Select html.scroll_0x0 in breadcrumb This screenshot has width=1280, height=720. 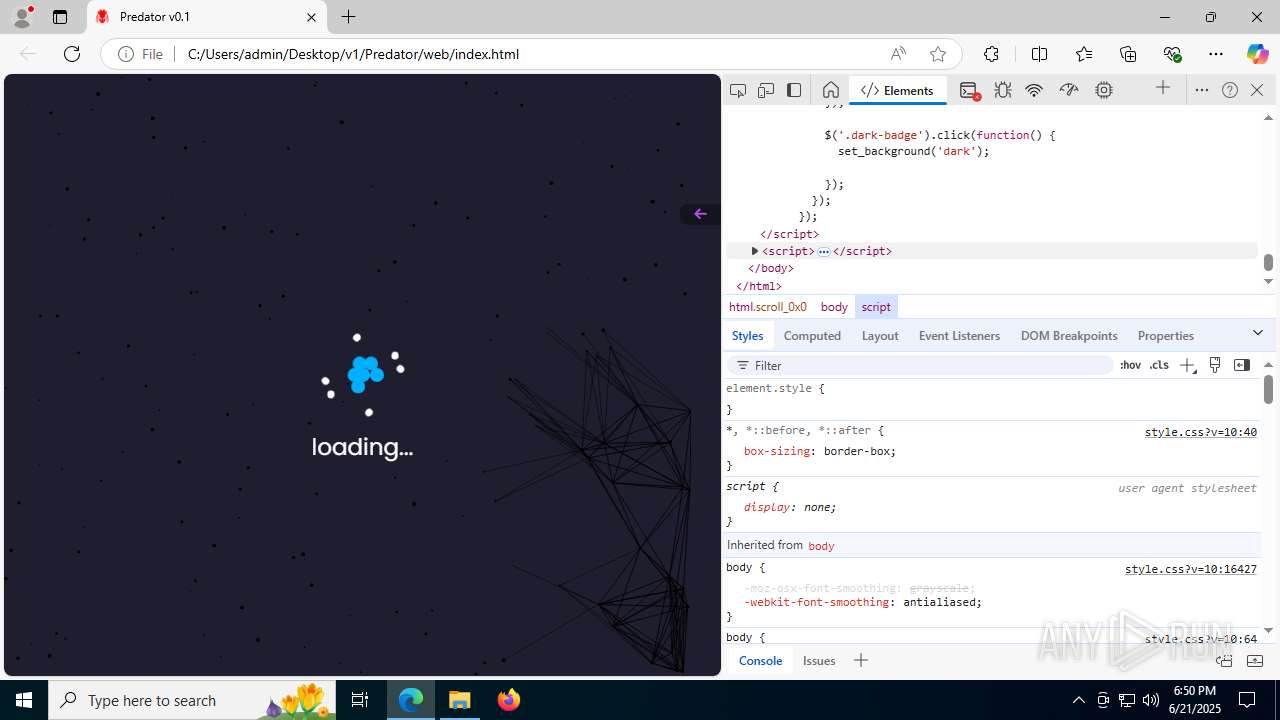point(767,307)
